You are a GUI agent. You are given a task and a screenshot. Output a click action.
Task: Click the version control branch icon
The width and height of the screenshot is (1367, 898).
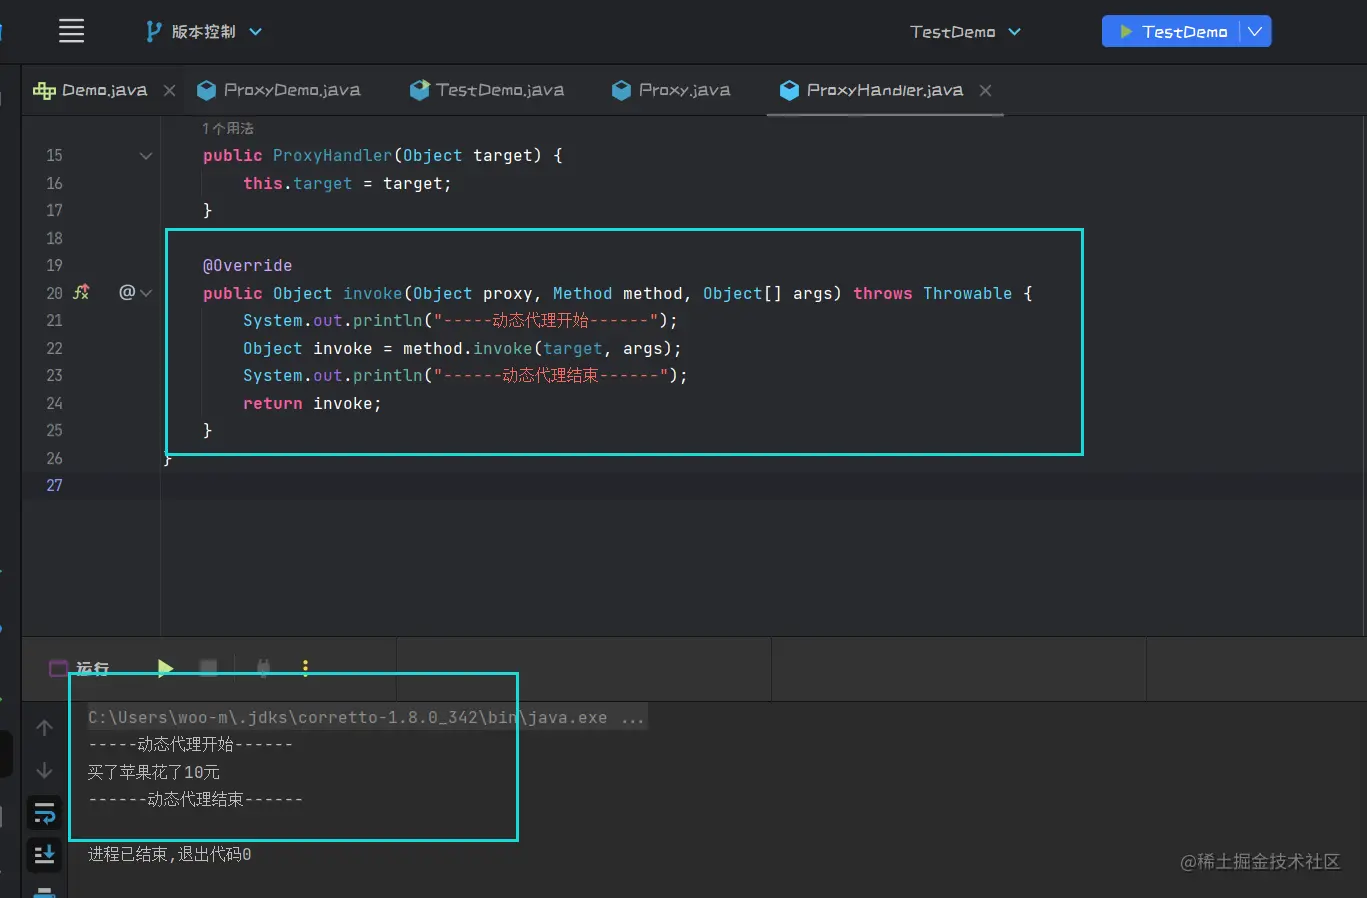[153, 32]
